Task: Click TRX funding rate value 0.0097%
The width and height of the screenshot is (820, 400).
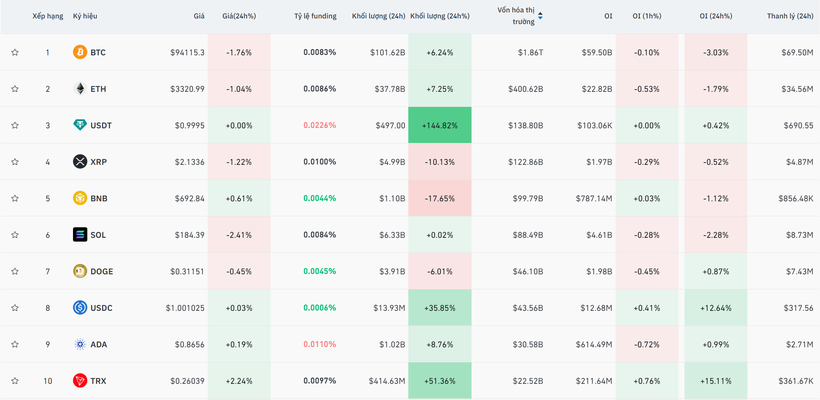Action: 320,381
